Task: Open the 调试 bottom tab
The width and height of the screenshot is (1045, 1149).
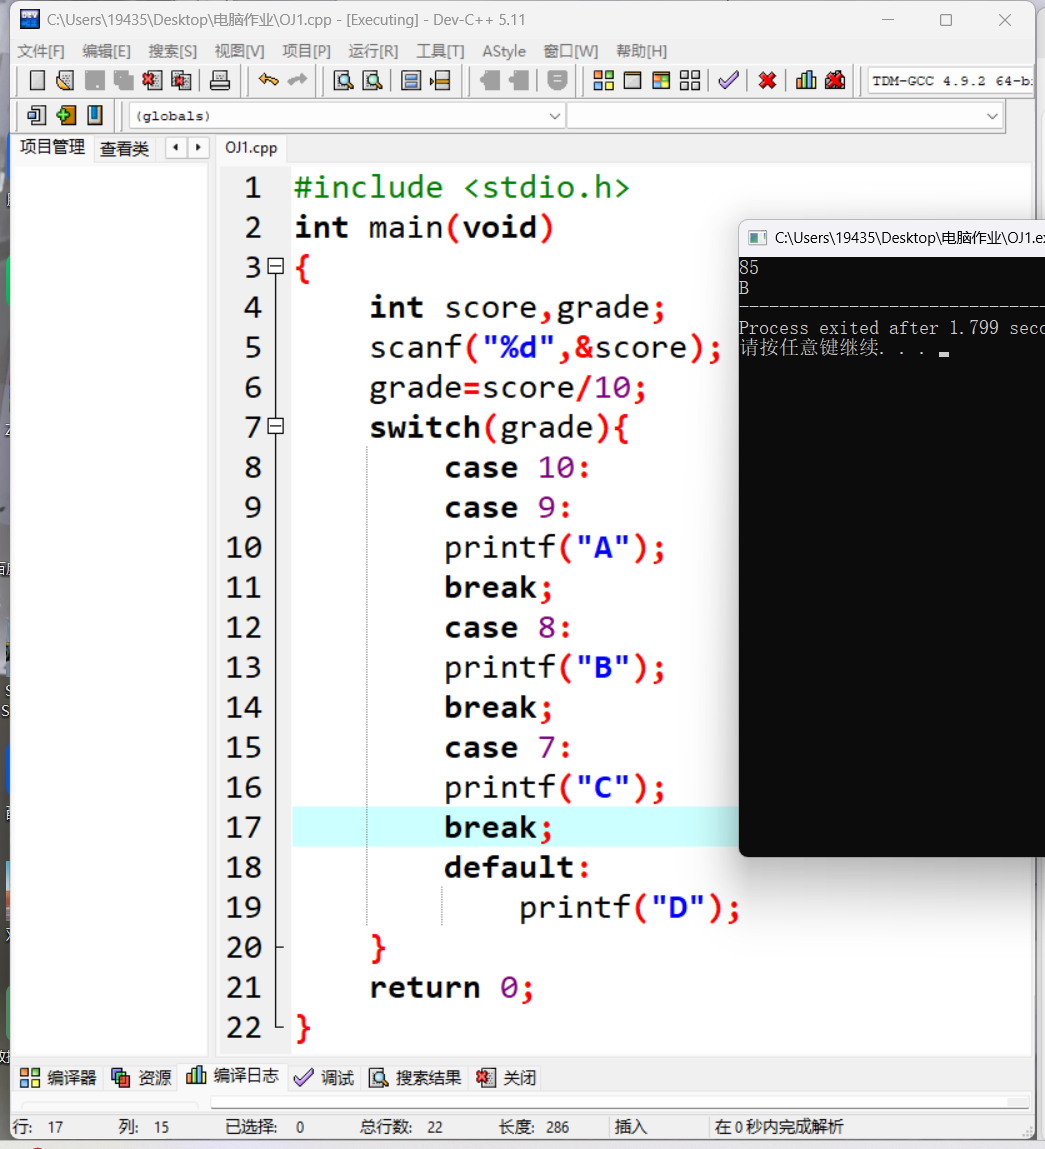Action: tap(323, 1077)
